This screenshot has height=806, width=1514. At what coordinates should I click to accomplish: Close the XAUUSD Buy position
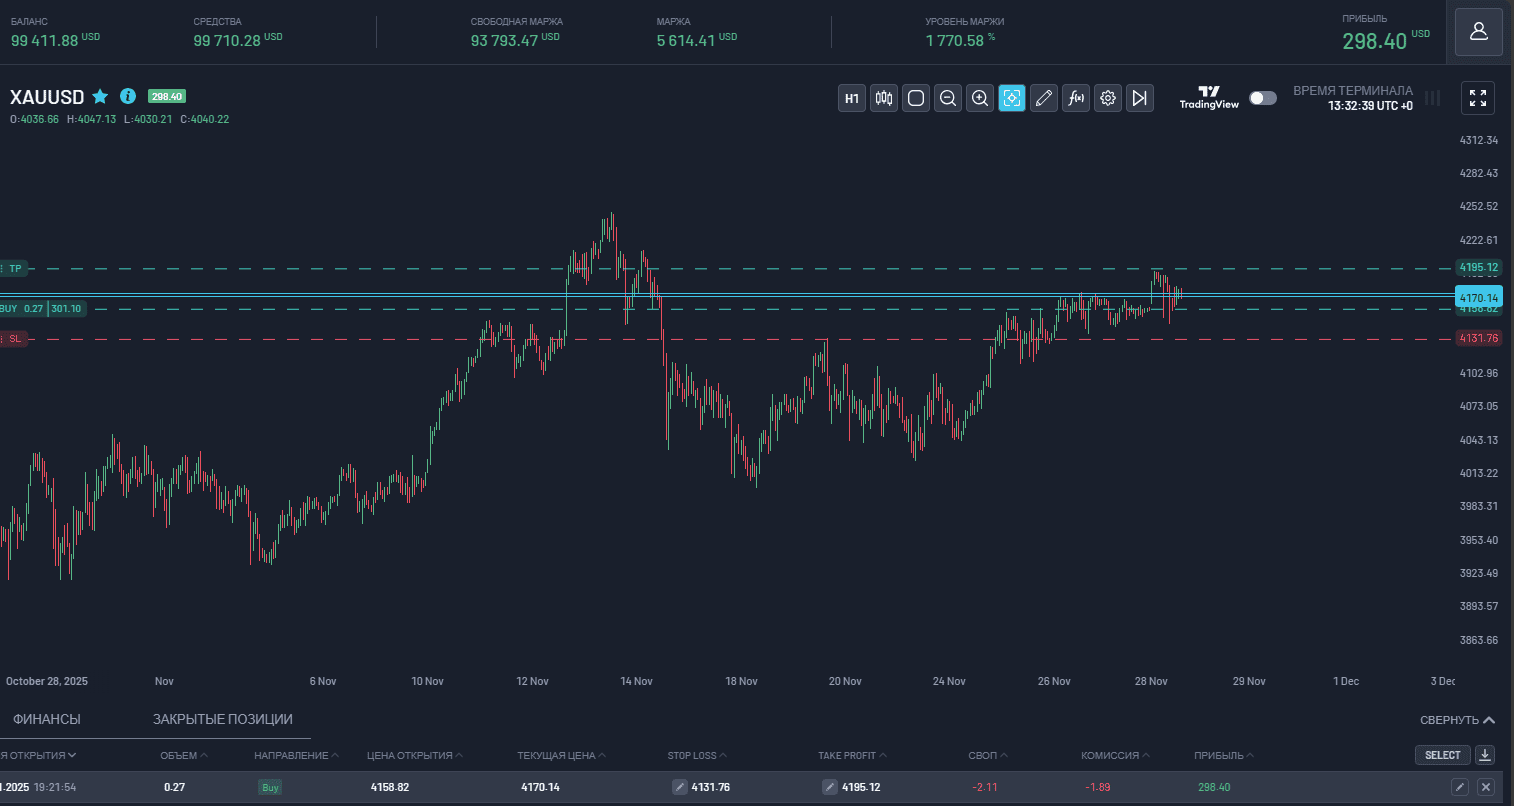coord(1485,787)
